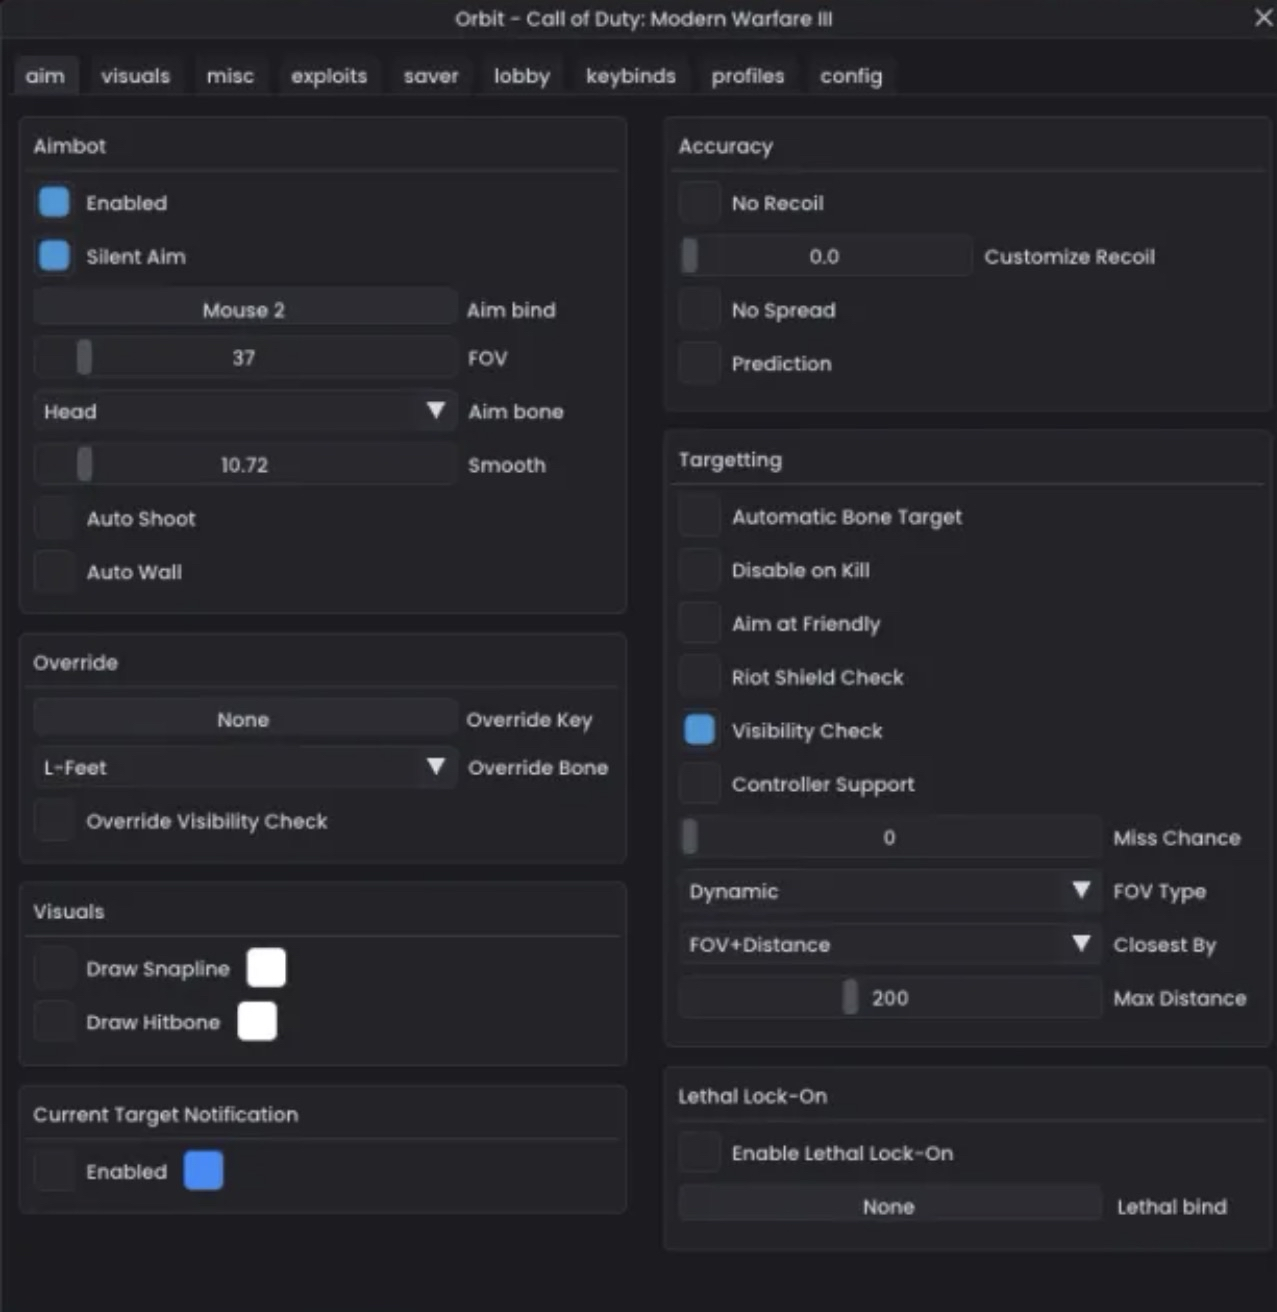This screenshot has height=1312, width=1277.
Task: Click the white Draw Snapline color swatch
Action: coord(266,968)
